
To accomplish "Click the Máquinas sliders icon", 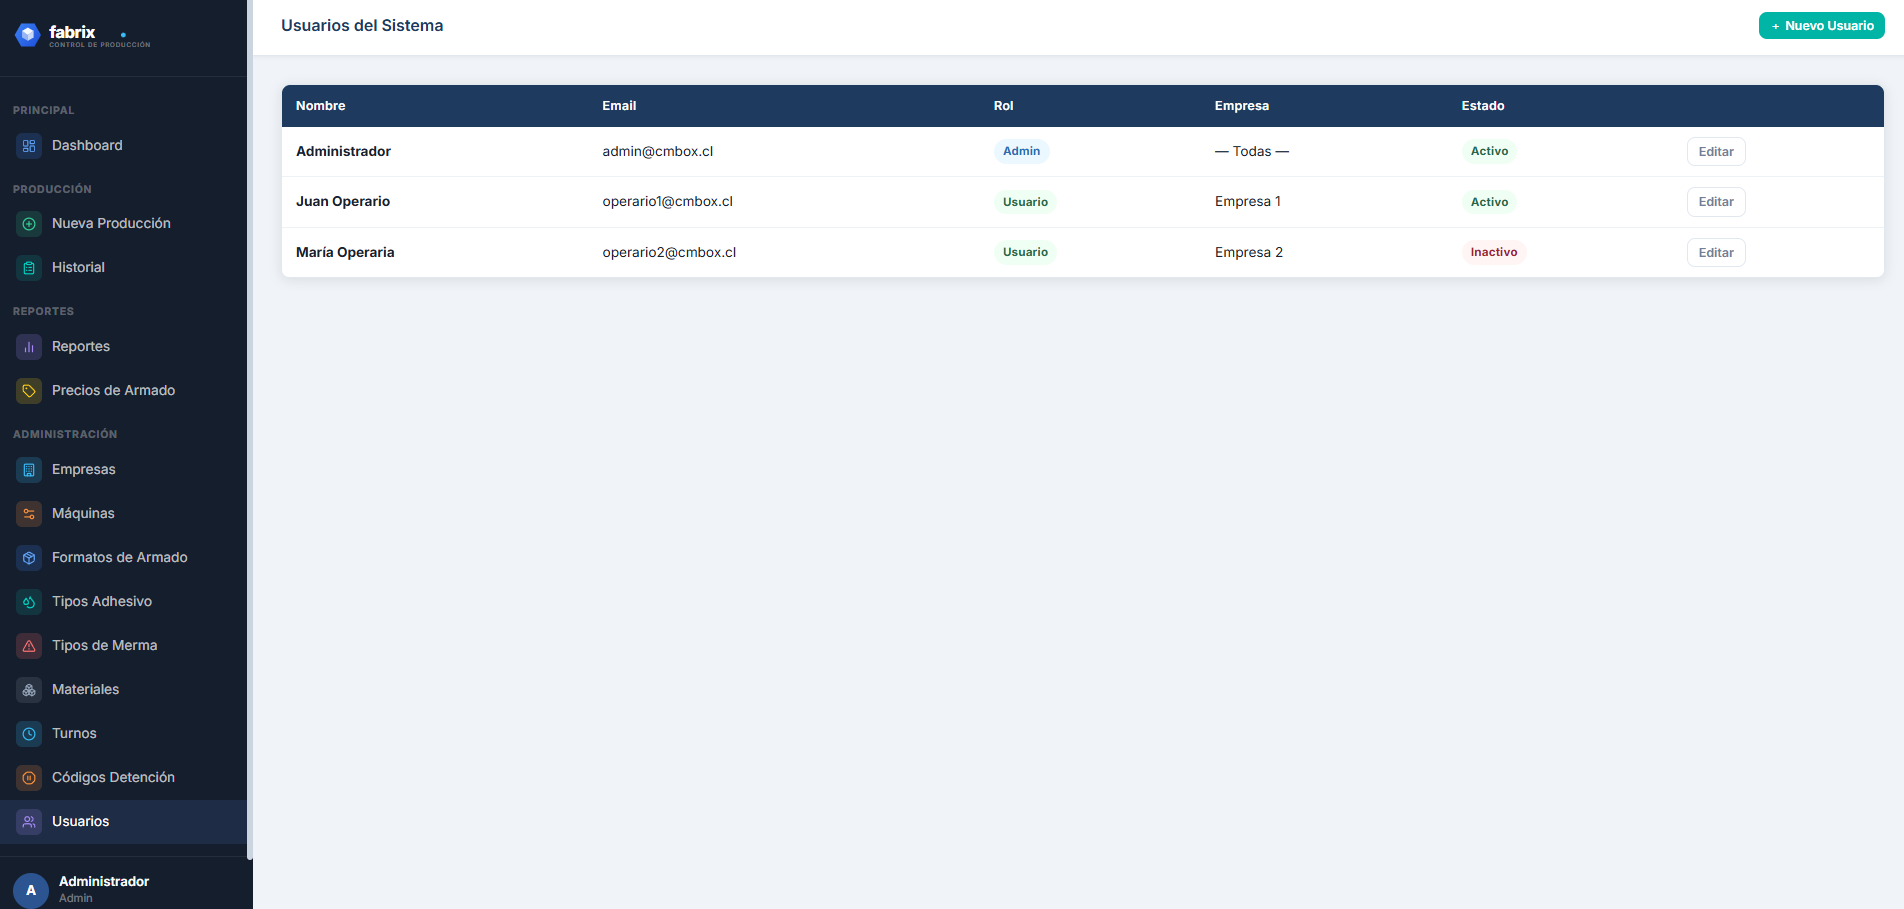I will 29,514.
